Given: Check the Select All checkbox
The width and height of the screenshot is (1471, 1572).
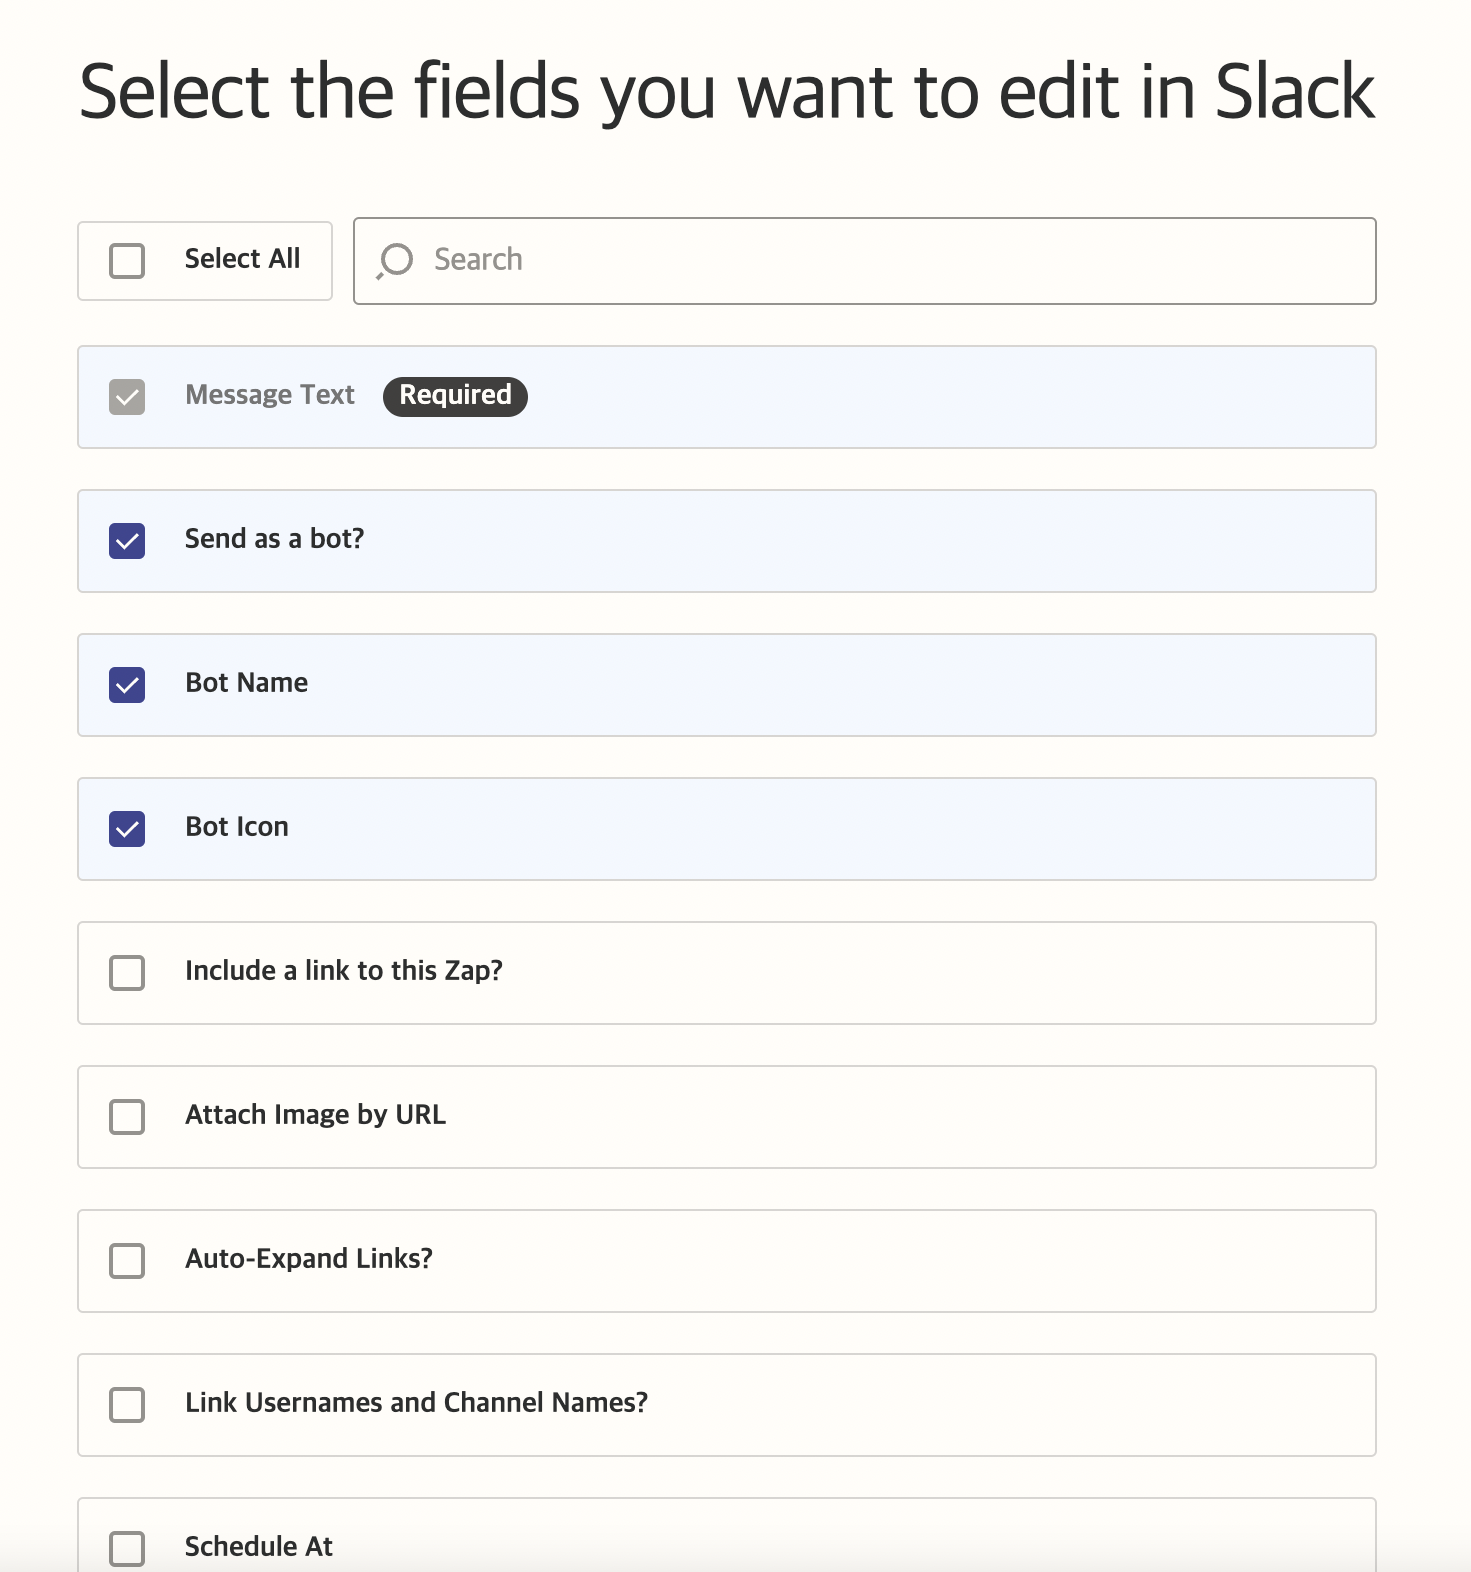Looking at the screenshot, I should point(127,261).
